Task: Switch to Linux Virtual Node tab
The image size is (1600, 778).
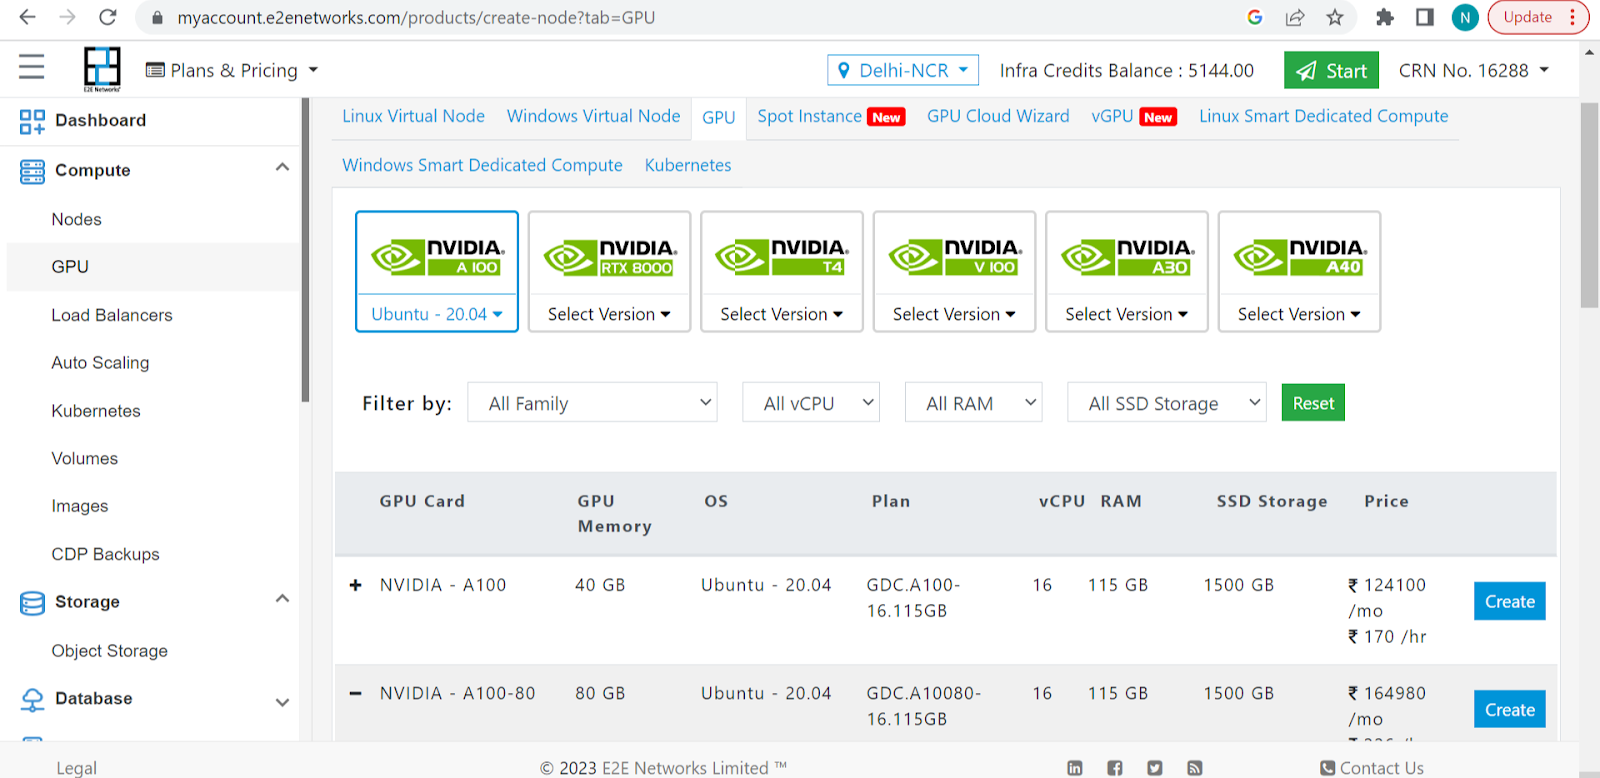Action: (413, 116)
